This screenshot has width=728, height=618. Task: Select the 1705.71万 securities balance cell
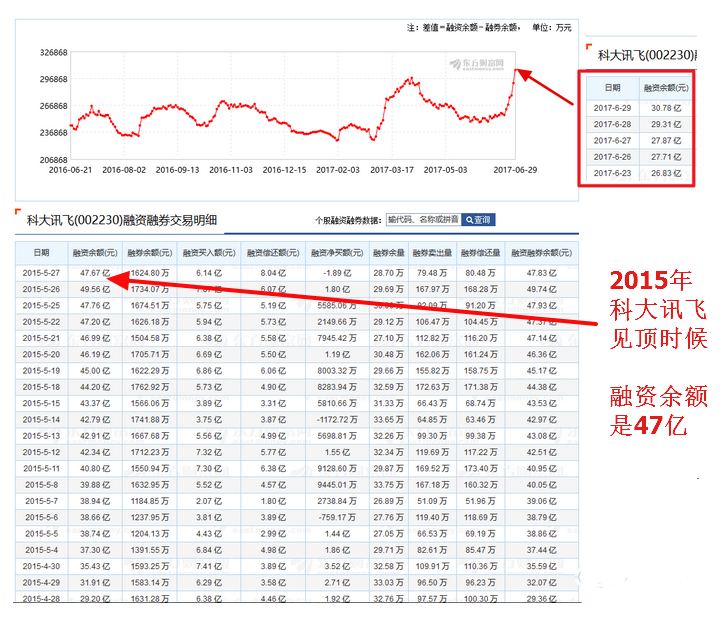point(150,354)
